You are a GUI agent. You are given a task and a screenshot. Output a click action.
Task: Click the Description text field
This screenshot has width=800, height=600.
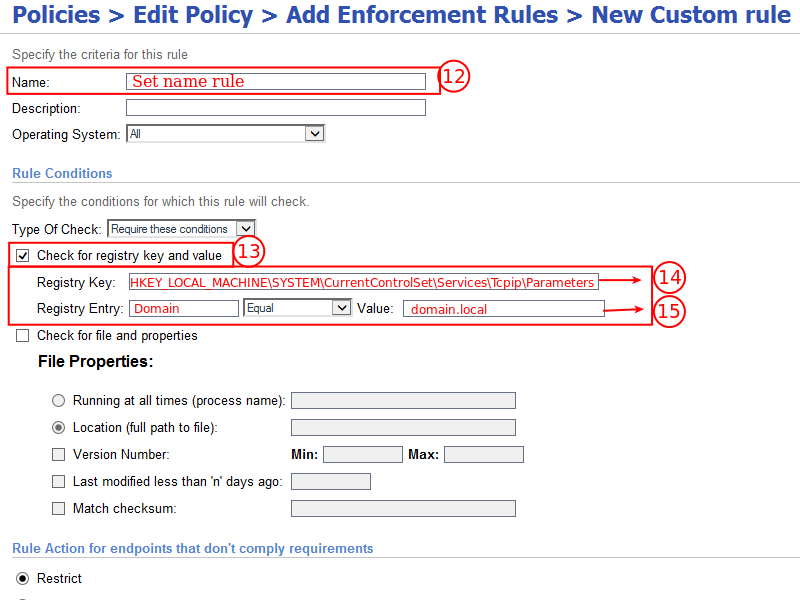point(276,108)
